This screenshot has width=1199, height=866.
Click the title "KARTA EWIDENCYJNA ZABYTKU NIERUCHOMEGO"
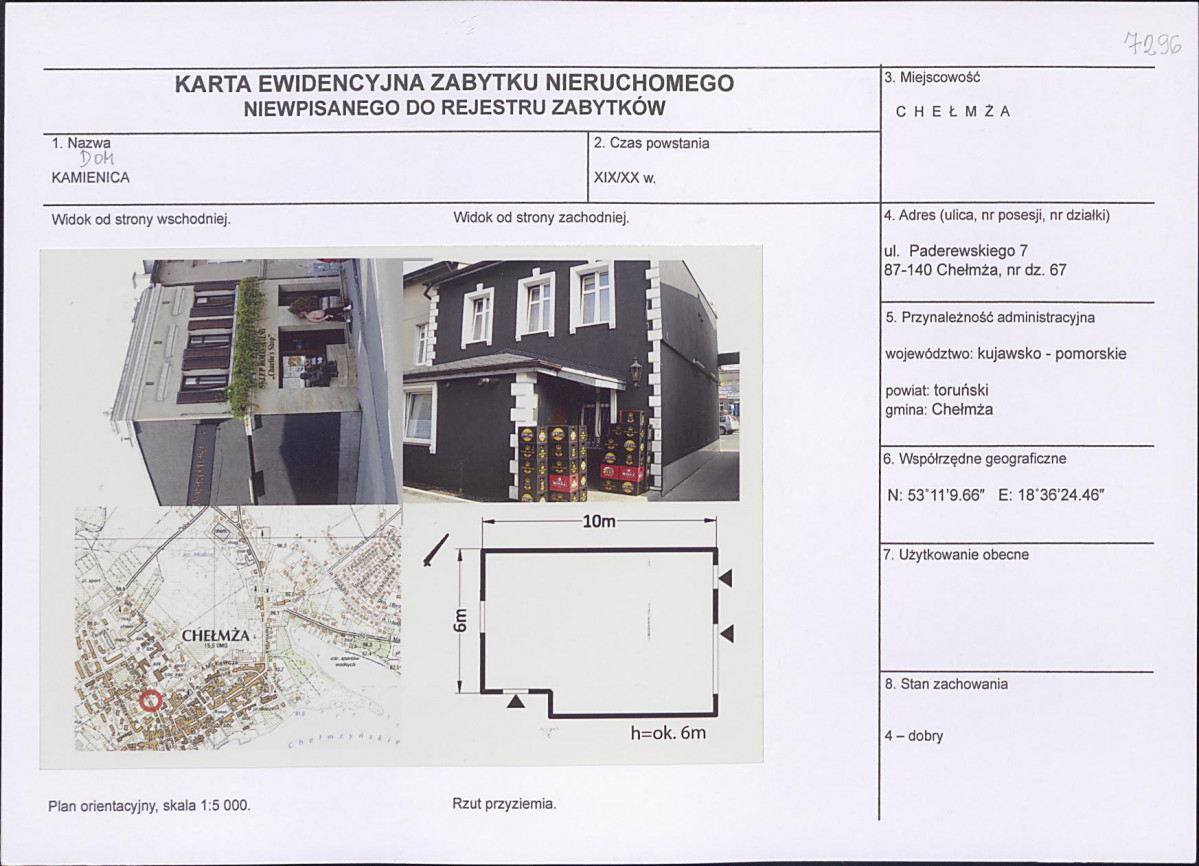(454, 83)
